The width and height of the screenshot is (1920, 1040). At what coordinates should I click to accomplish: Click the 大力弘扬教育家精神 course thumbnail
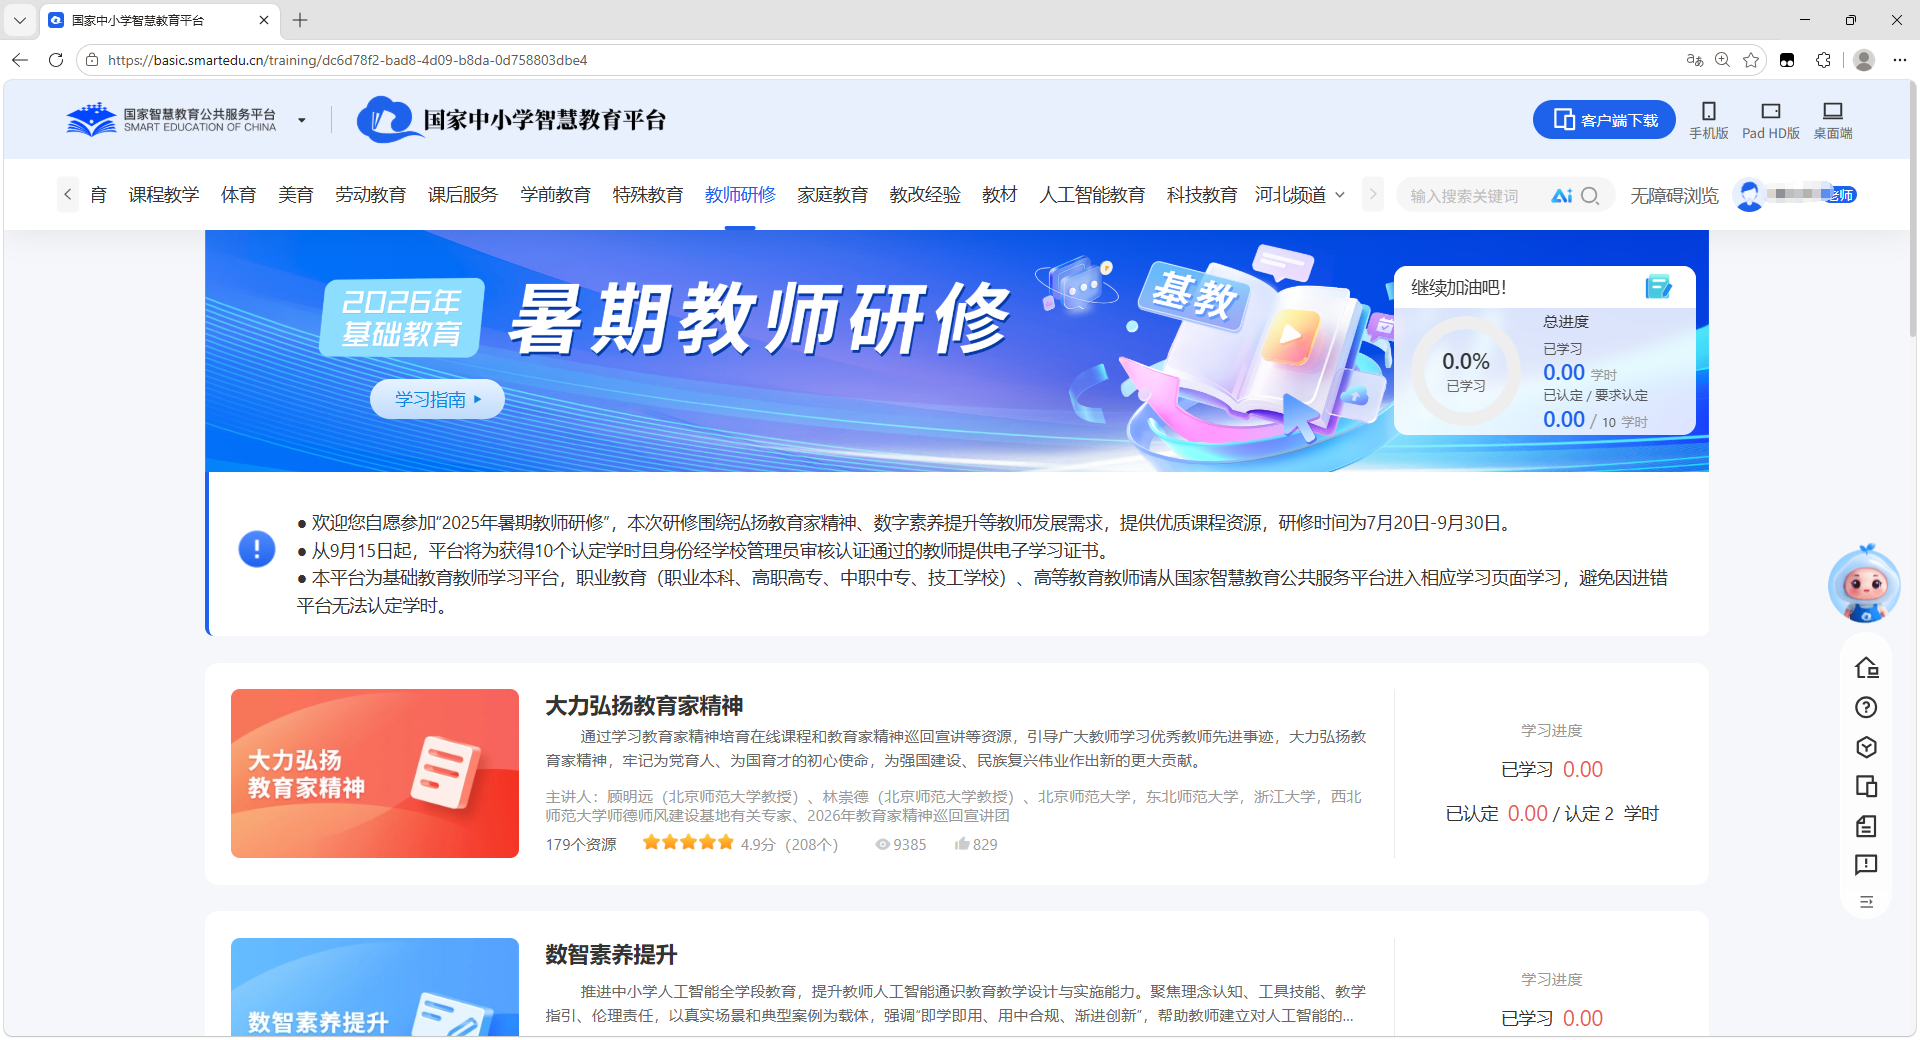(x=375, y=773)
